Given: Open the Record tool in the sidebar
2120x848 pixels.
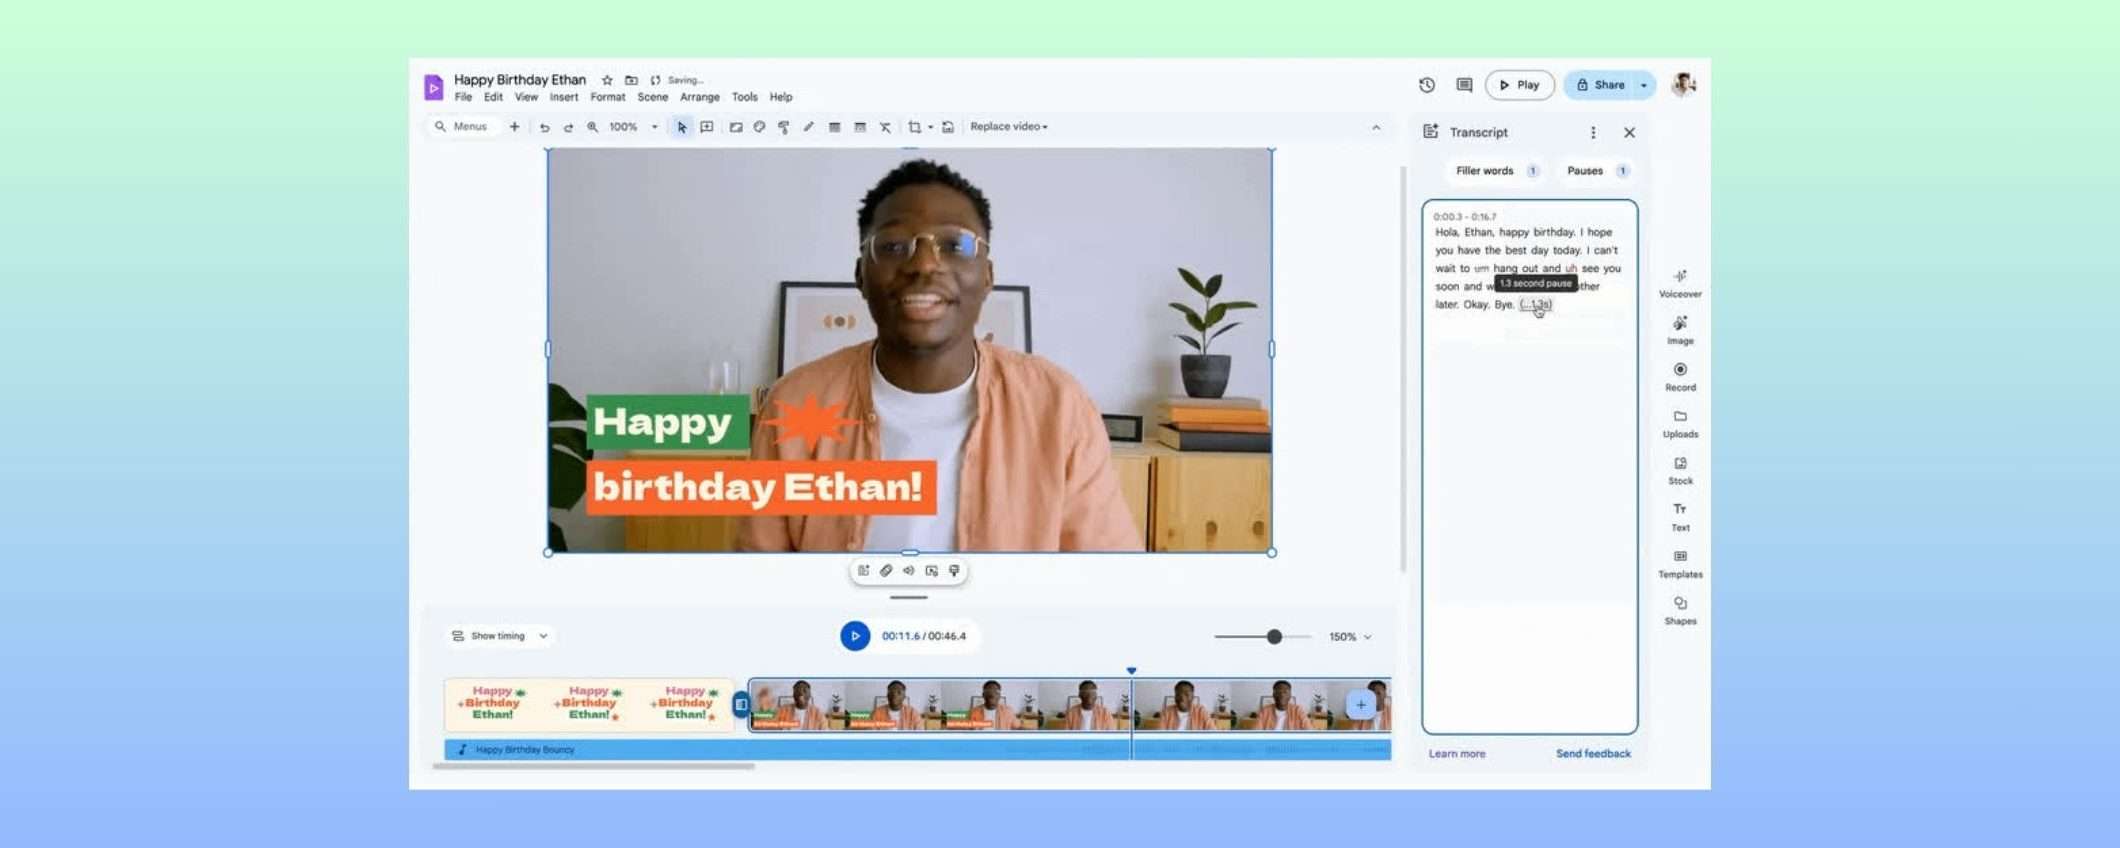Looking at the screenshot, I should [x=1679, y=376].
